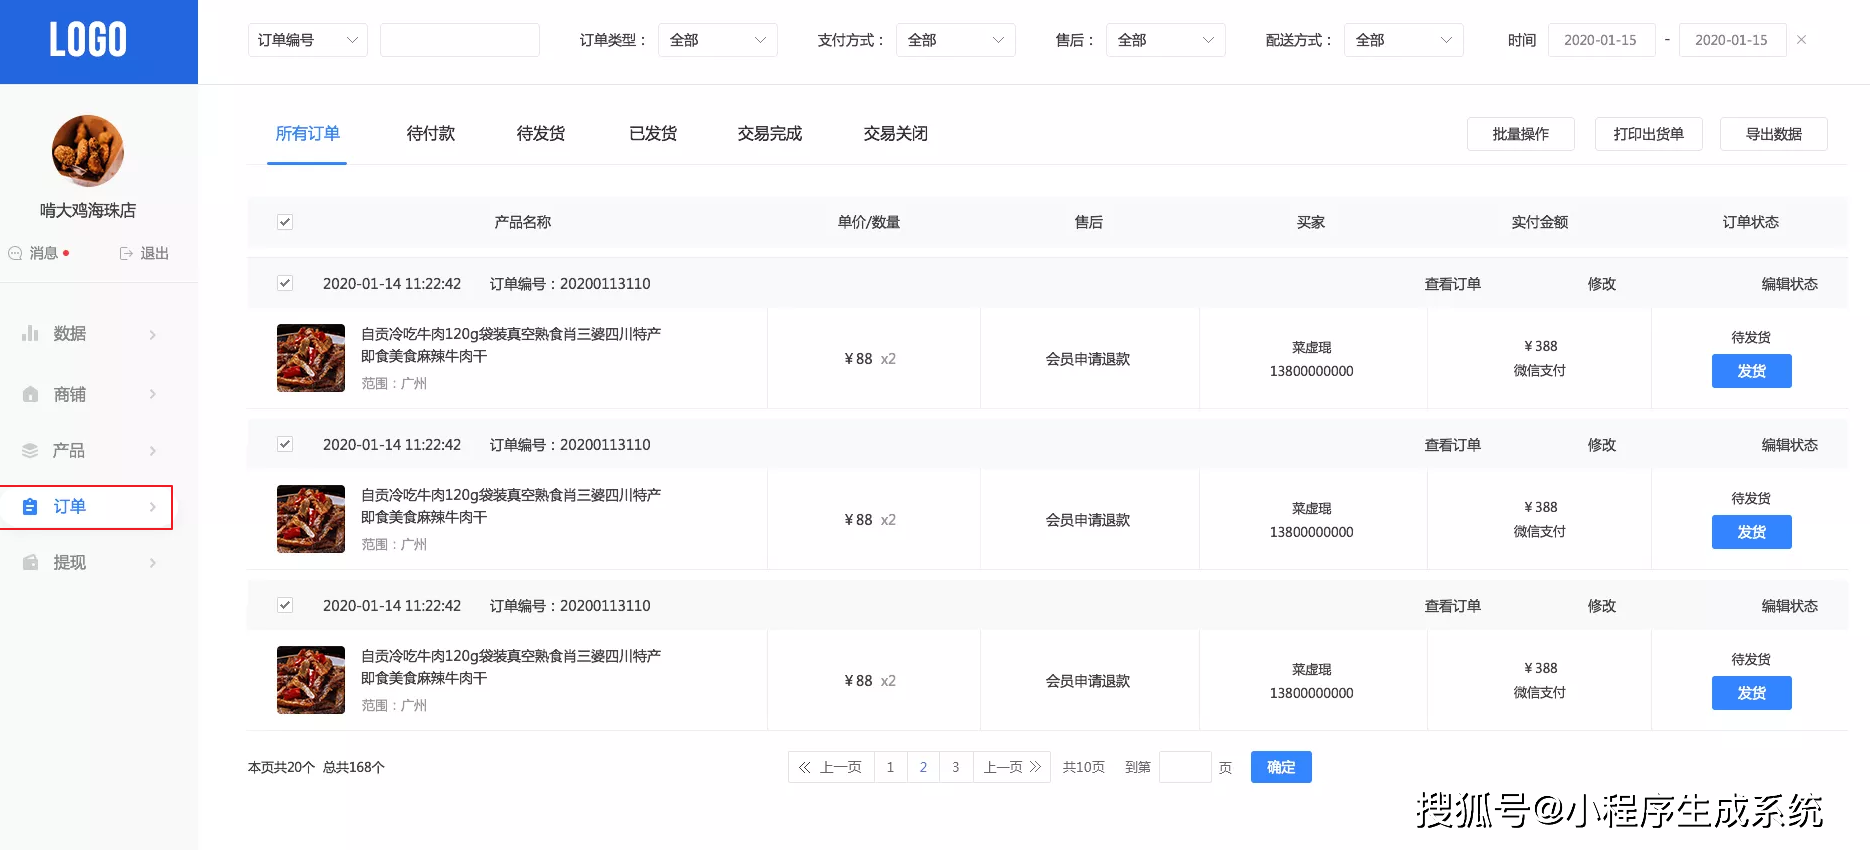Open 查看订单 for the first order
Screen dimensions: 1870x850
coord(1453,284)
